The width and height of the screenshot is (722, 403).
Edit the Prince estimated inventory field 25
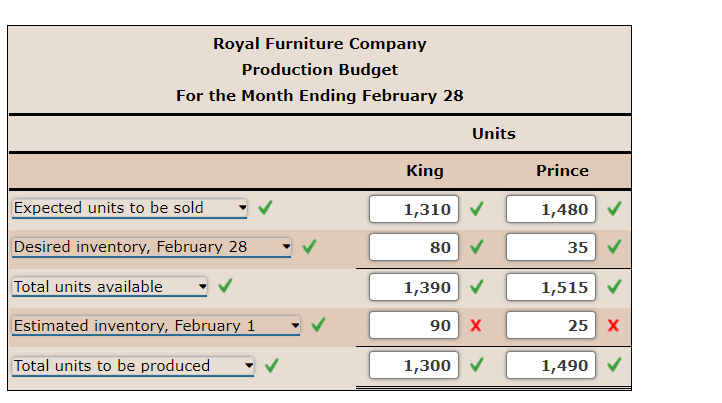click(x=551, y=326)
